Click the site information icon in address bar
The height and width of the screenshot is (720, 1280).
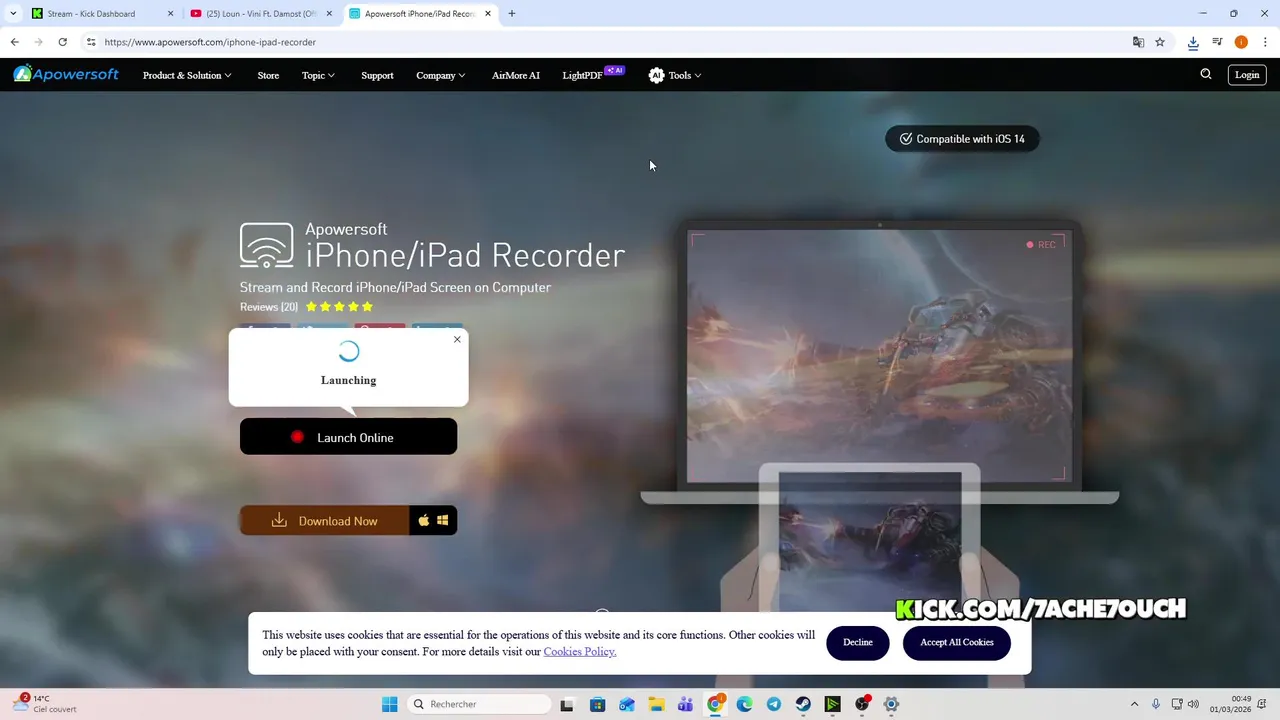click(x=91, y=42)
